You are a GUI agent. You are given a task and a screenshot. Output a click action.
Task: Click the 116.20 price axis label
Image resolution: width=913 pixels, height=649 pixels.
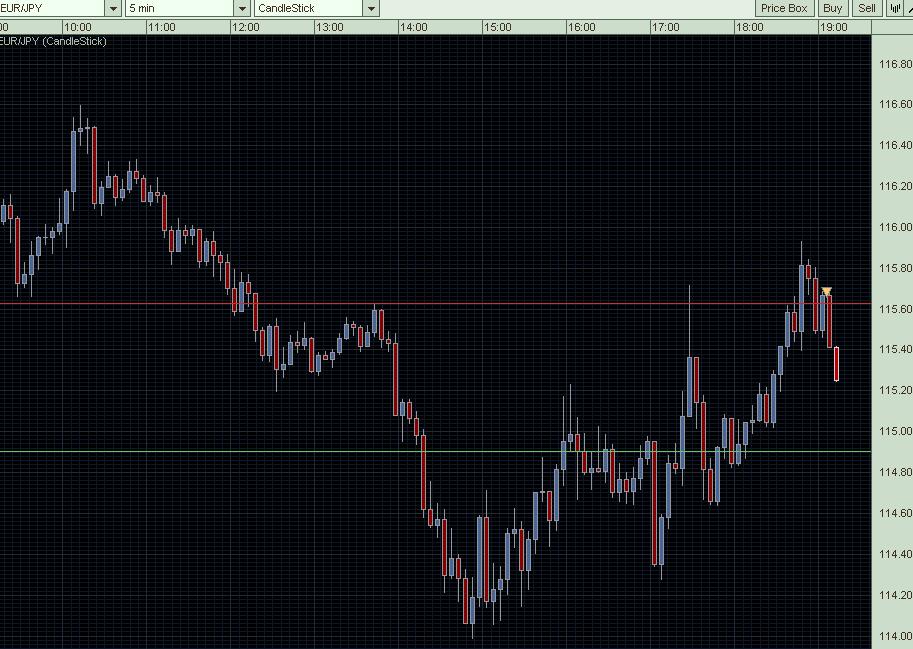click(895, 186)
